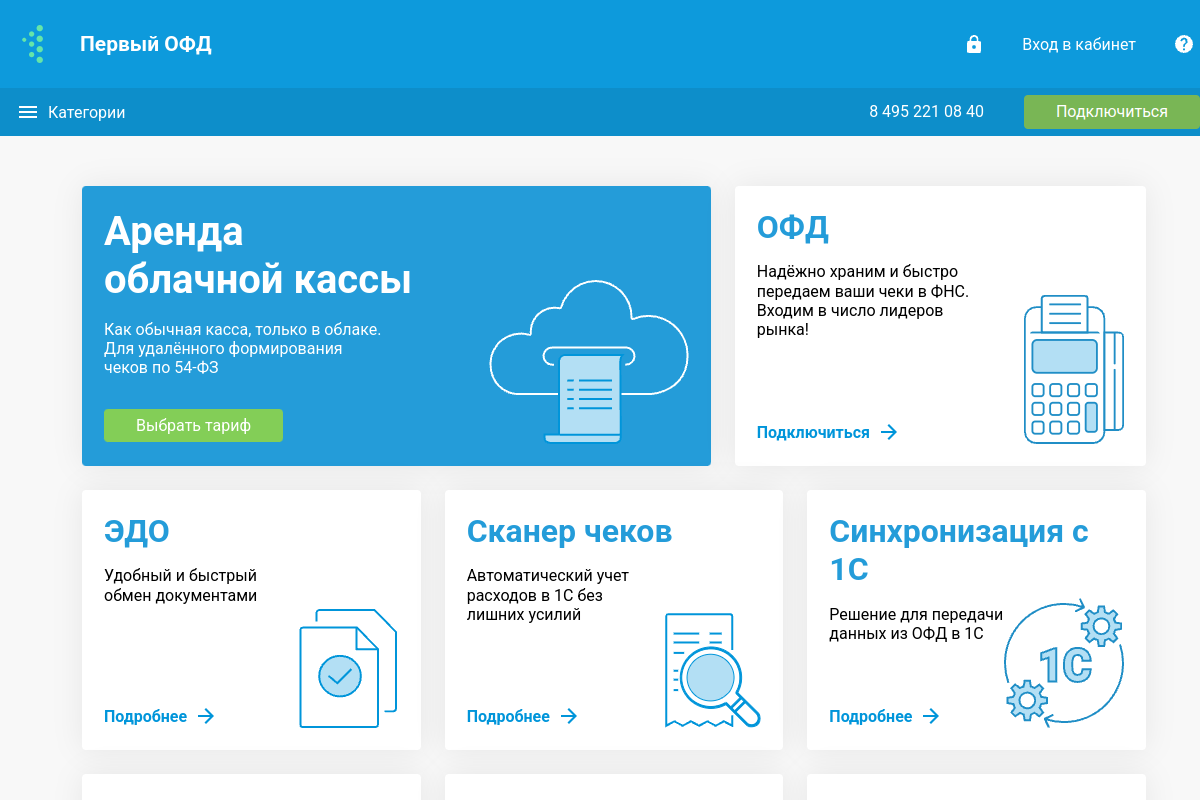Click the 1С gears sync icon
This screenshot has width=1200, height=800.
(x=1064, y=664)
